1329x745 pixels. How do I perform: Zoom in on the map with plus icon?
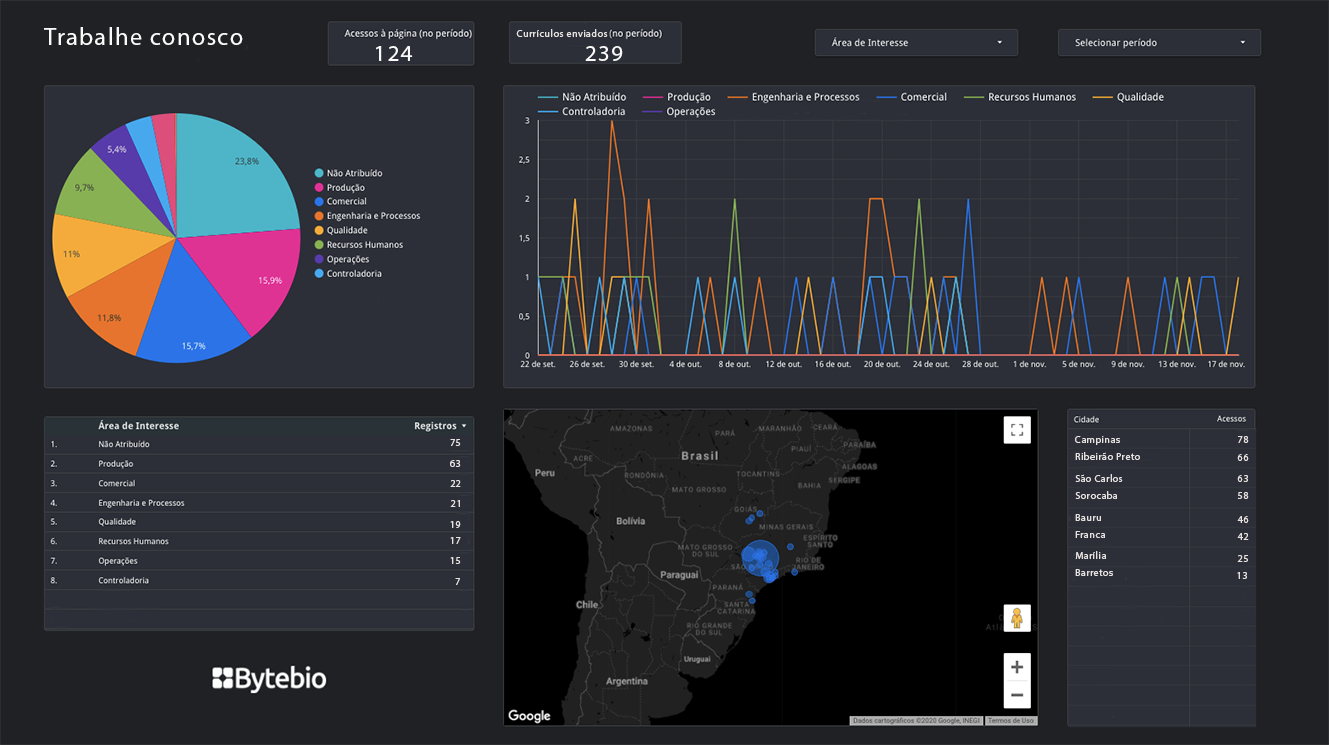(x=1016, y=666)
